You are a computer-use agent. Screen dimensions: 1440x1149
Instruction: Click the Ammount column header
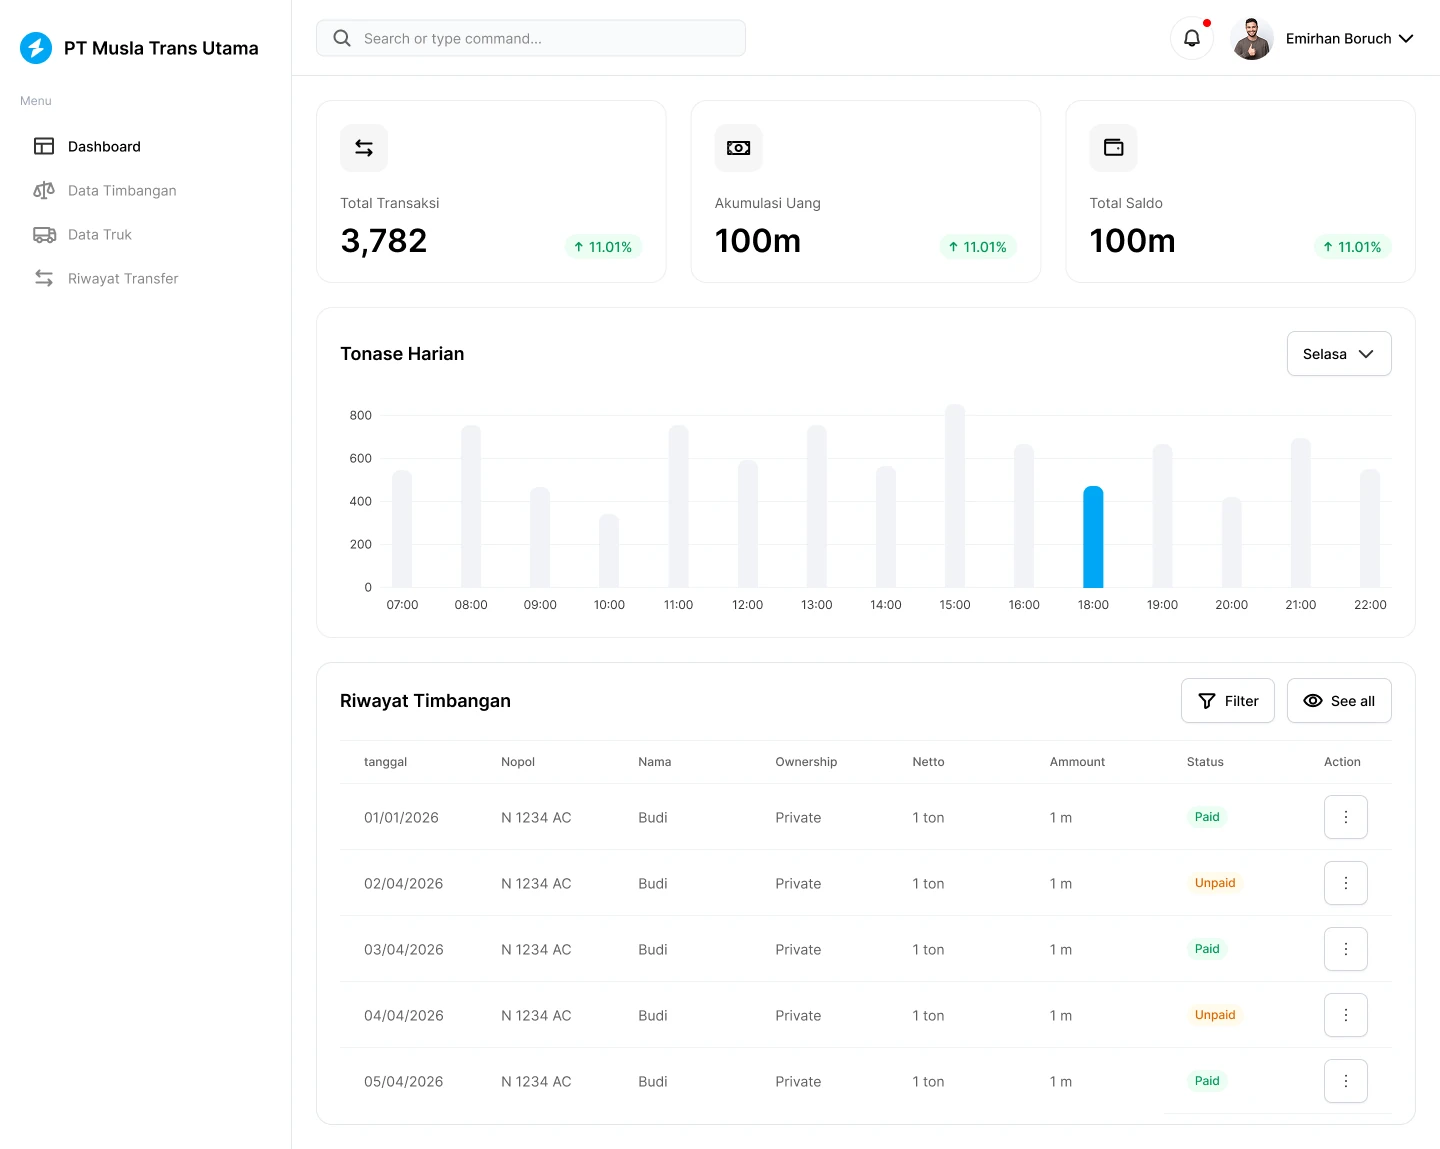click(x=1077, y=762)
